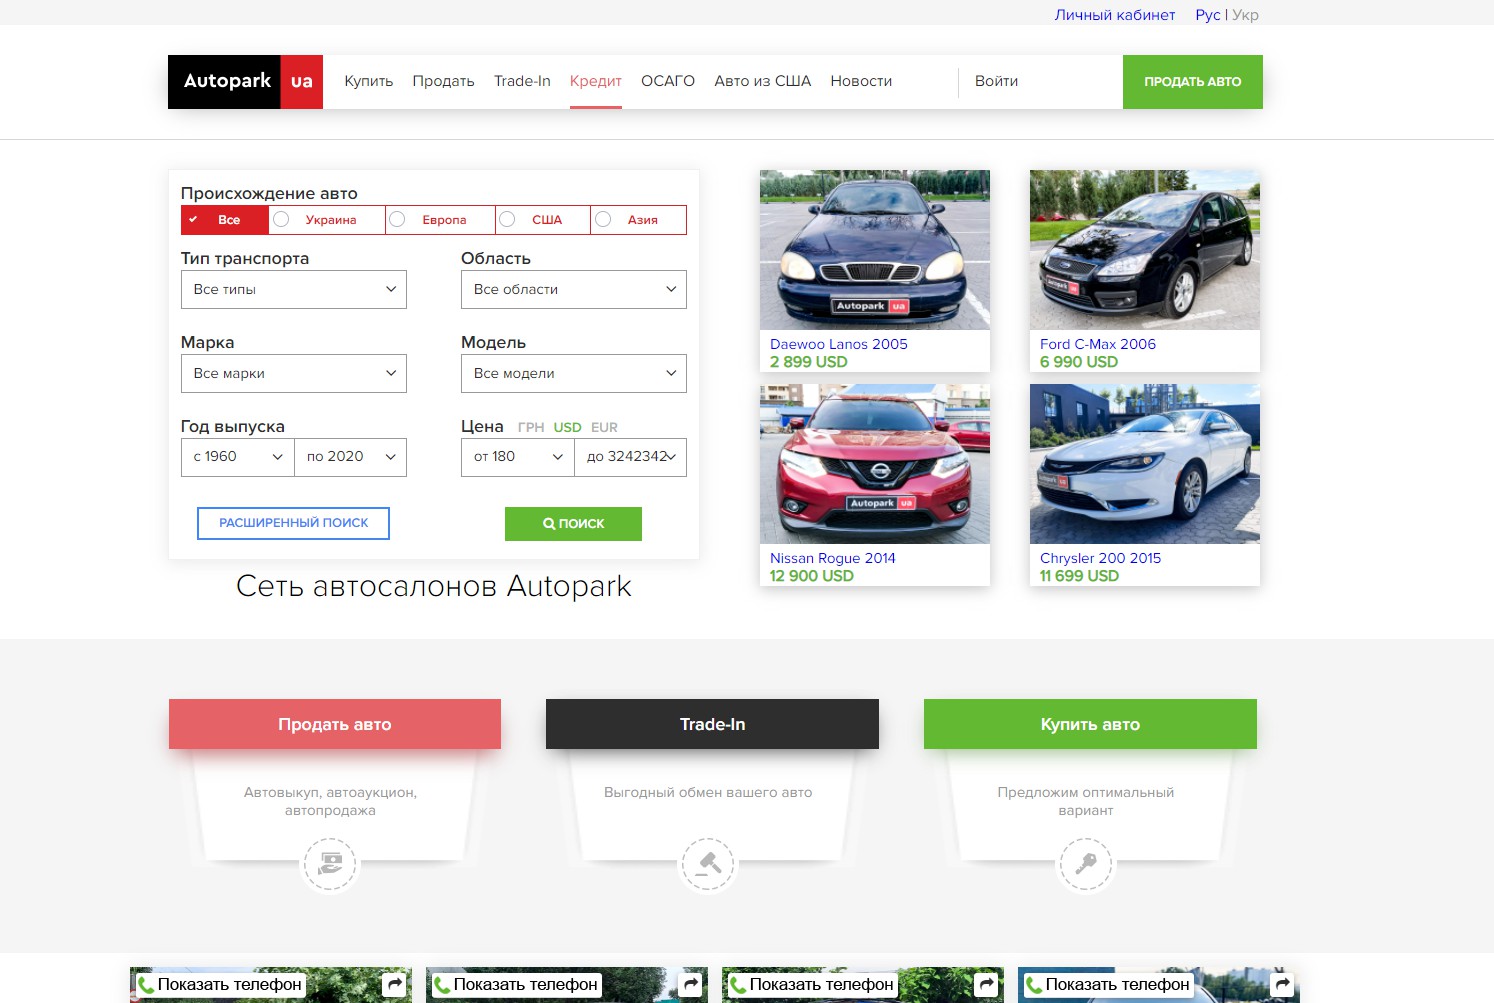Screen dimensions: 1494x1003
Task: Switch price currency to USD
Action: tap(567, 427)
